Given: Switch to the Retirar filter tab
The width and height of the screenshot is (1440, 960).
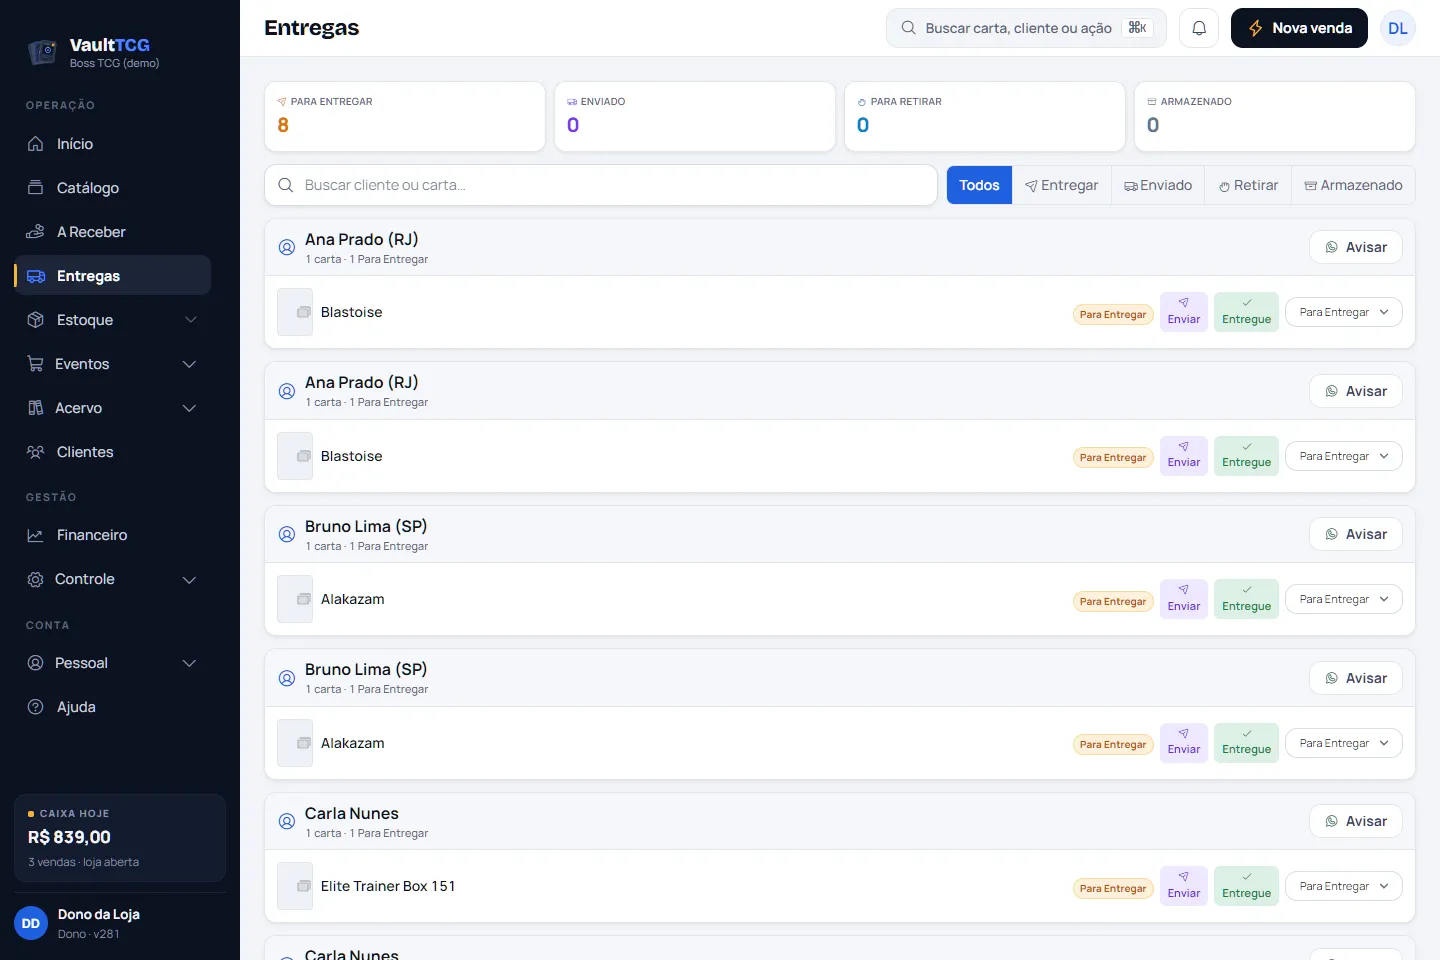Looking at the screenshot, I should [1248, 185].
